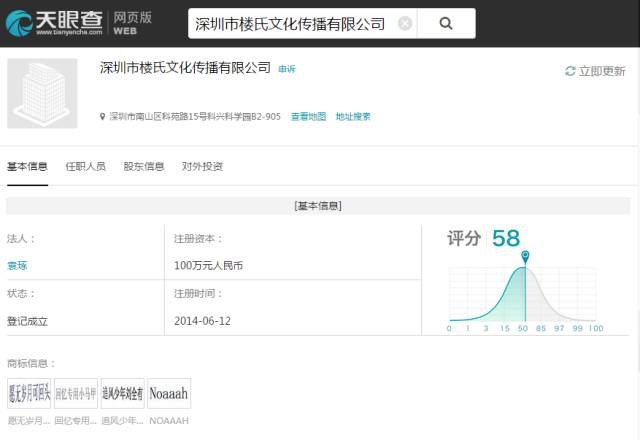The image size is (640, 440).
Task: Click the location pin icon beside address
Action: tap(102, 116)
